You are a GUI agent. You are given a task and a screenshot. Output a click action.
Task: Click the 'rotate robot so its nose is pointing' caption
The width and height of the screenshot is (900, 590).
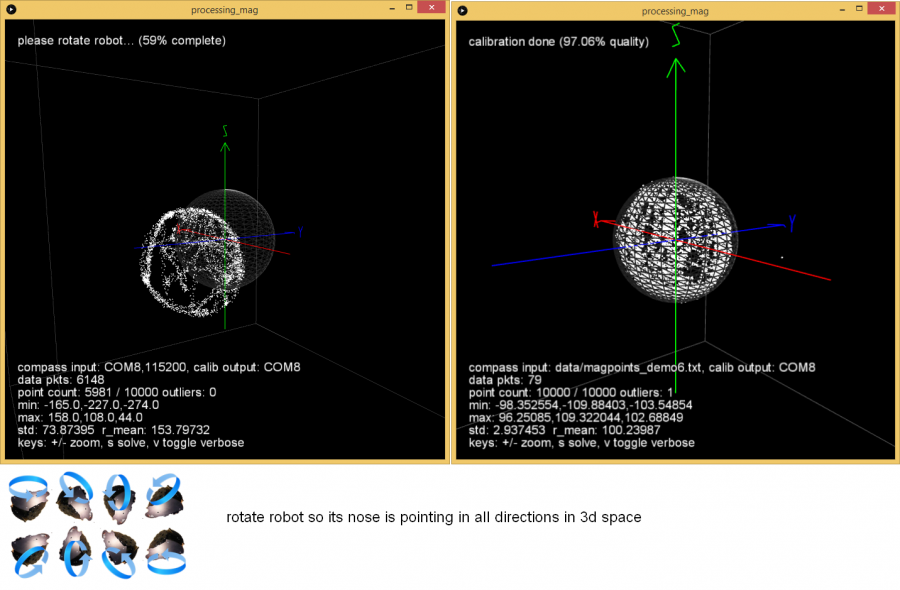pyautogui.click(x=433, y=517)
